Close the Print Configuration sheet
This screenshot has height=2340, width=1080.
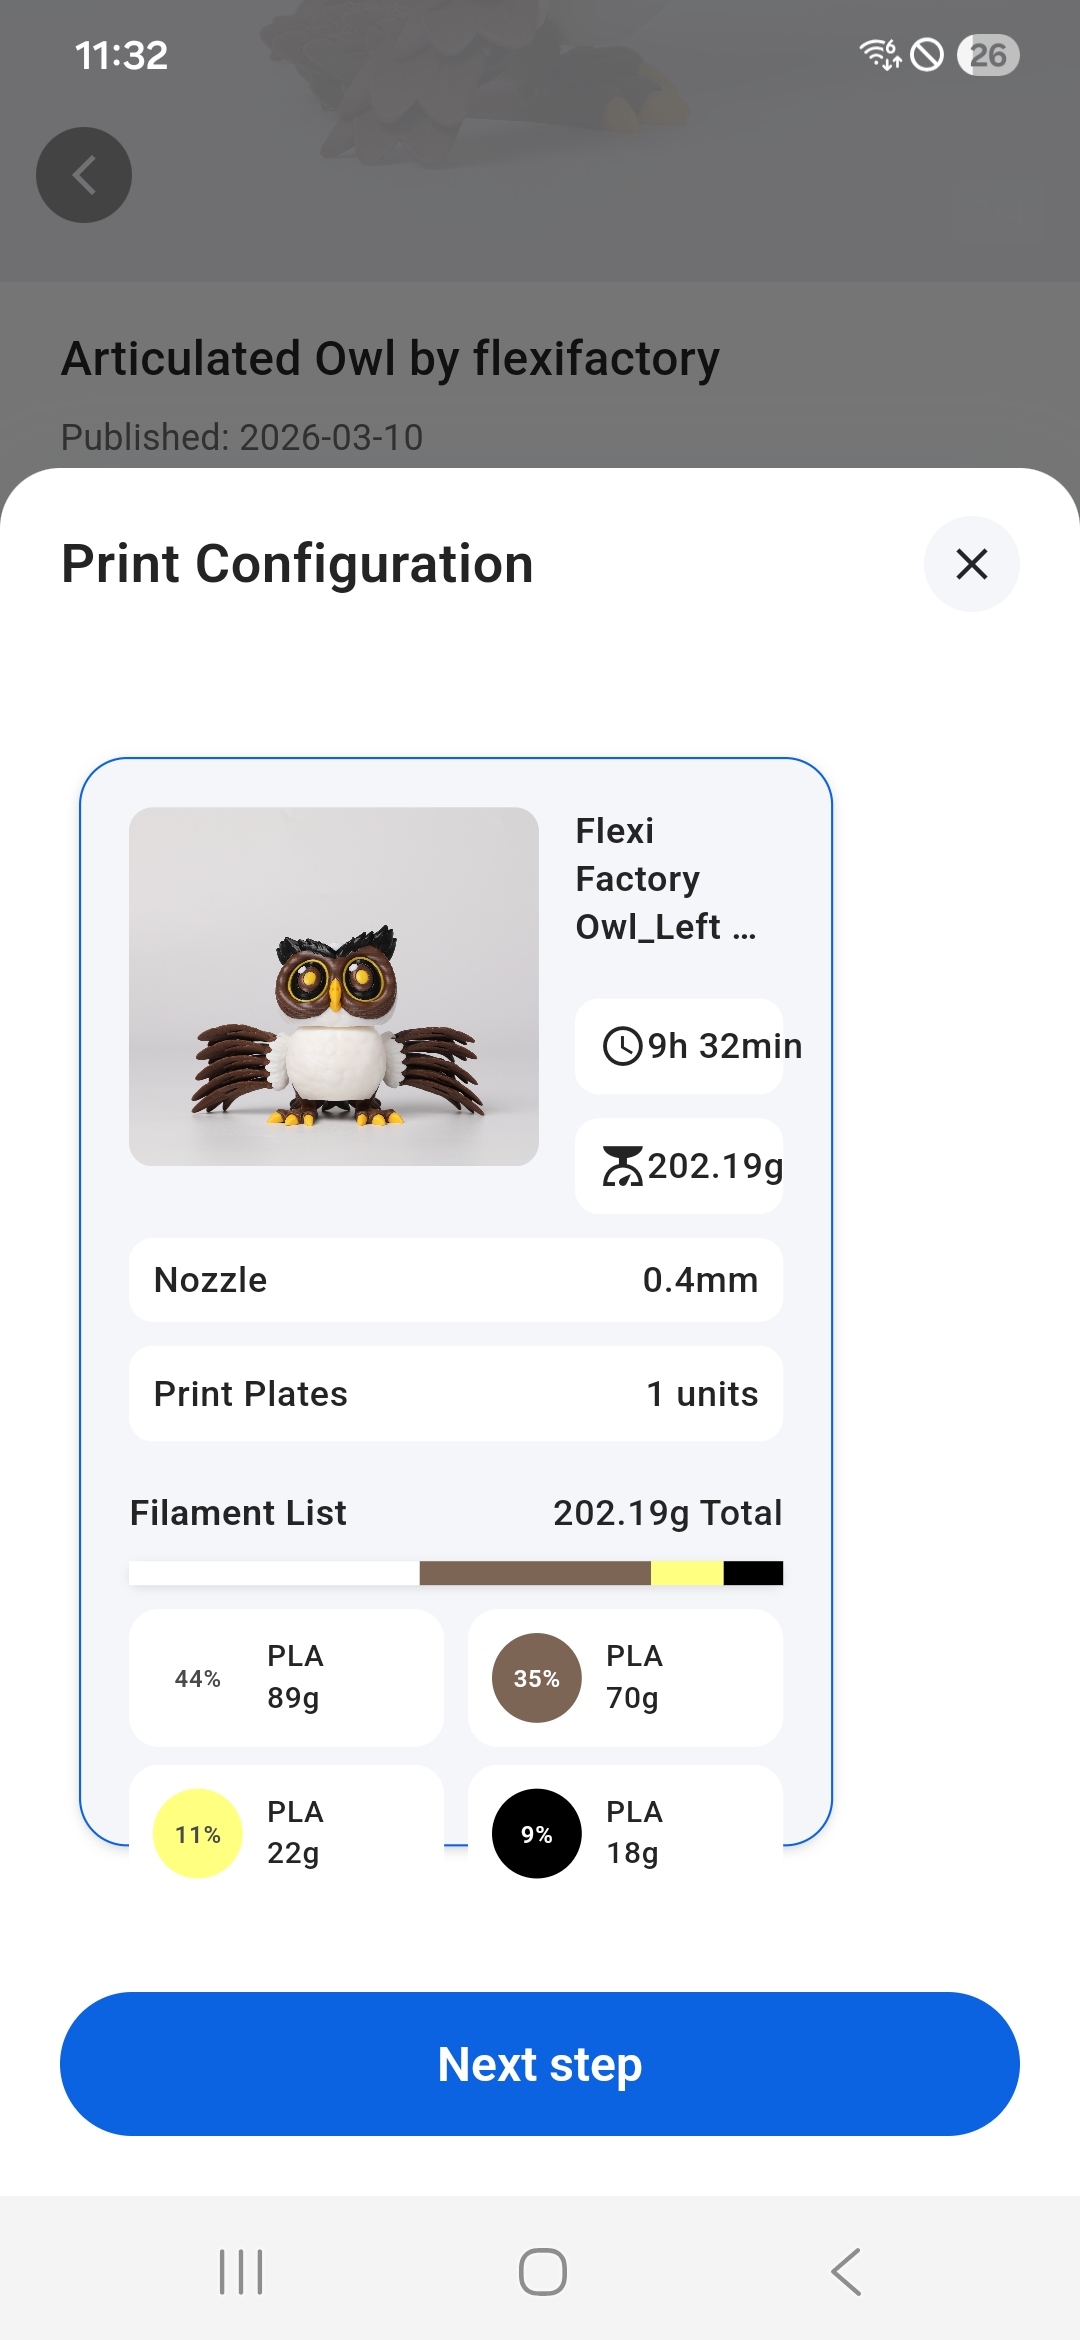click(971, 564)
